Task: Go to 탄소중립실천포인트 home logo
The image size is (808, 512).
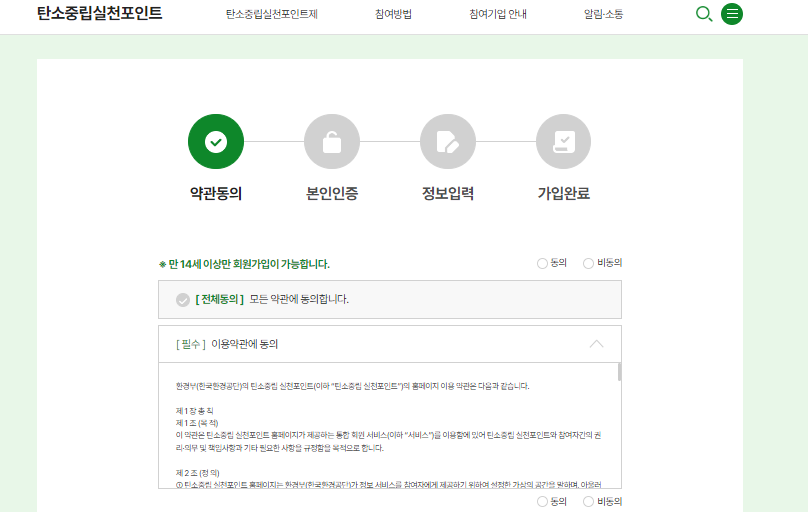Action: (99, 13)
